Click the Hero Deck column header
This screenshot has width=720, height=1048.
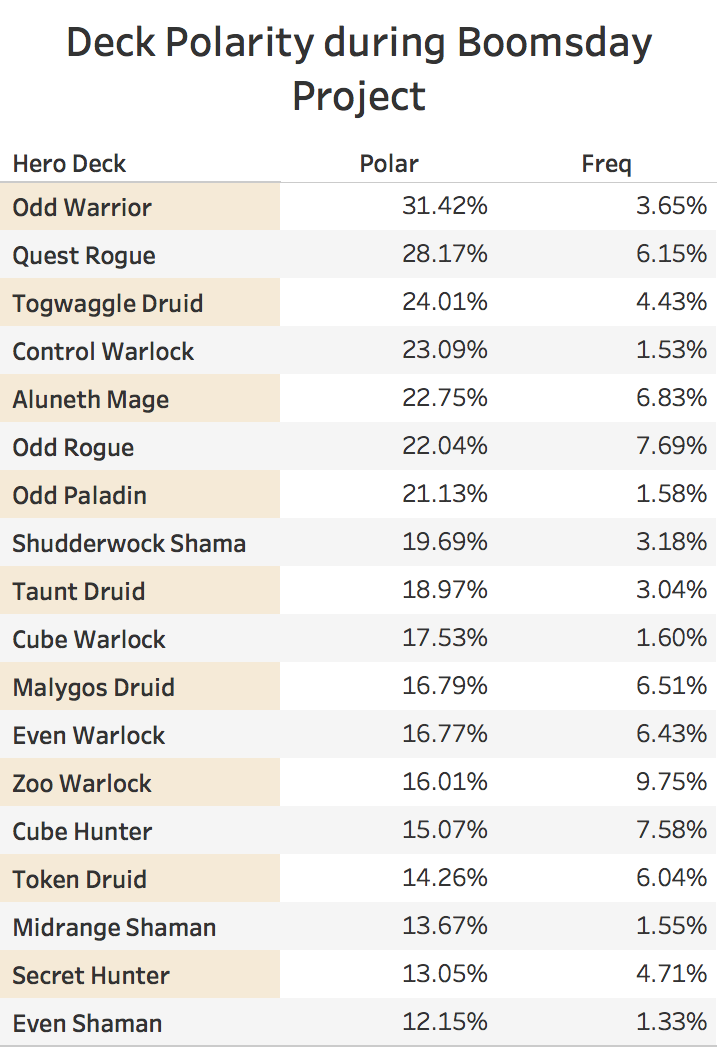pos(70,164)
